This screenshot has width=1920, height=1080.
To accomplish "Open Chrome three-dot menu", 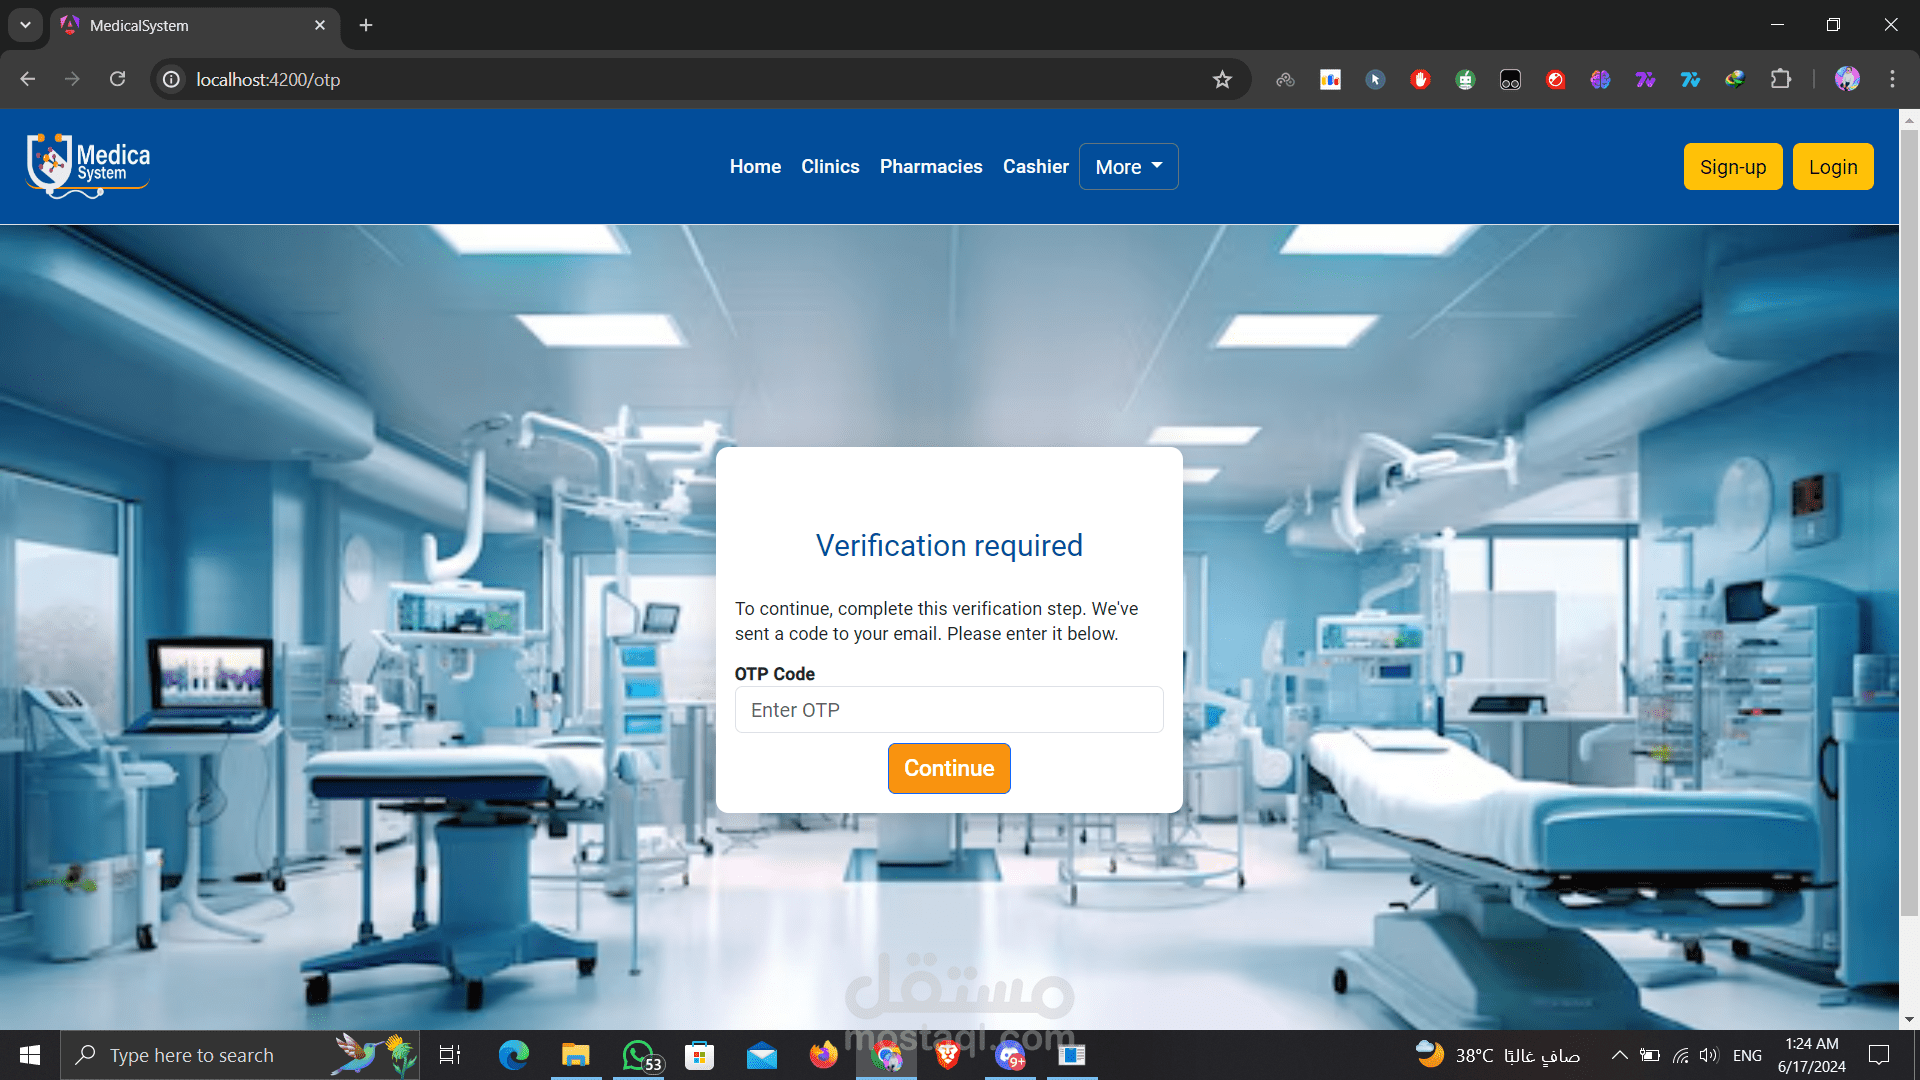I will (x=1892, y=79).
